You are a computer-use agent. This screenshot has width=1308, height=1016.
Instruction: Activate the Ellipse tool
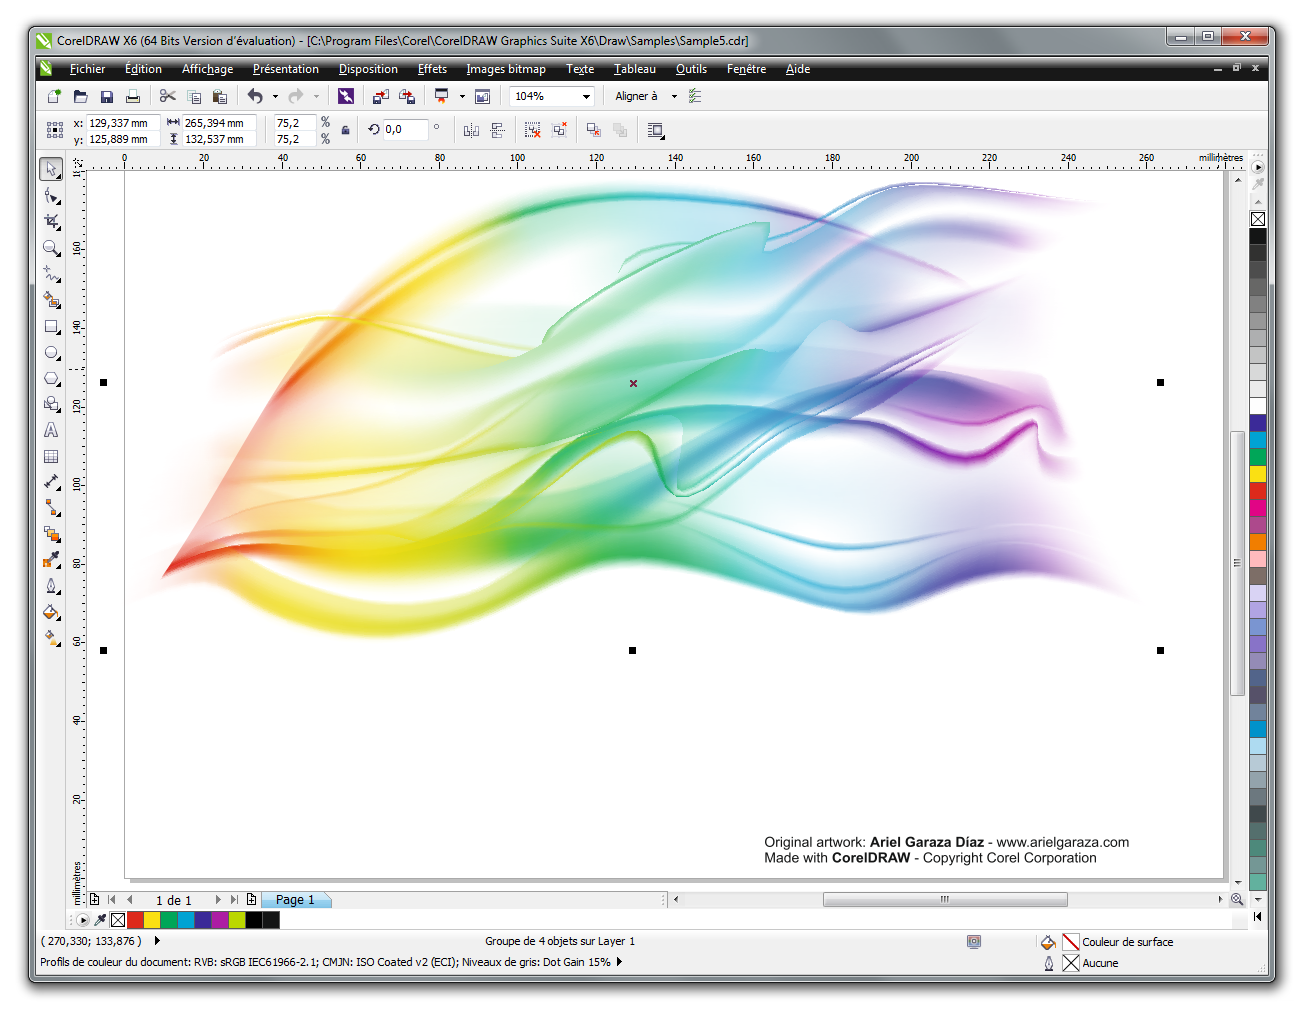pos(51,352)
